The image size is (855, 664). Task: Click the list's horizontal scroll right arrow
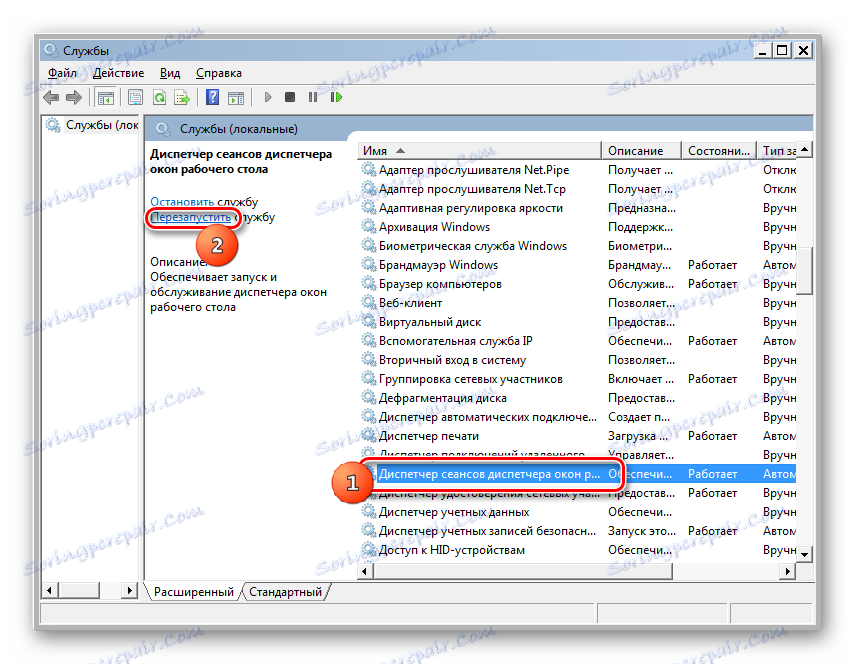tap(788, 571)
